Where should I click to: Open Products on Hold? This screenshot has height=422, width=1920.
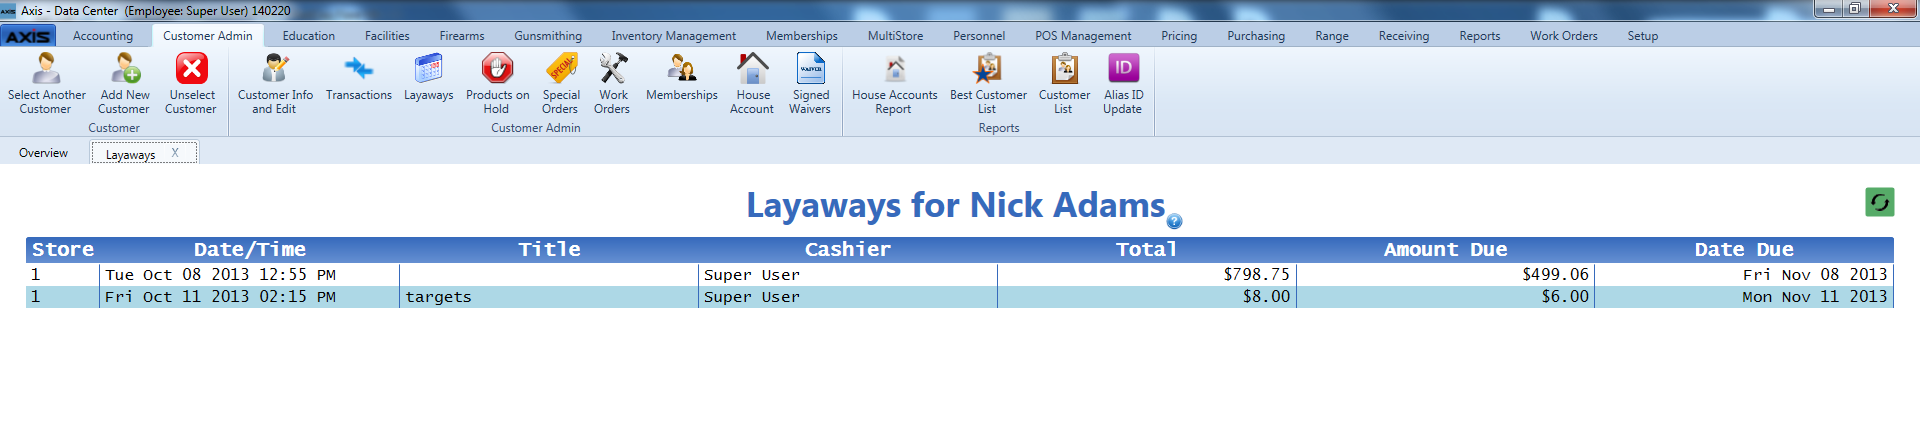click(497, 84)
